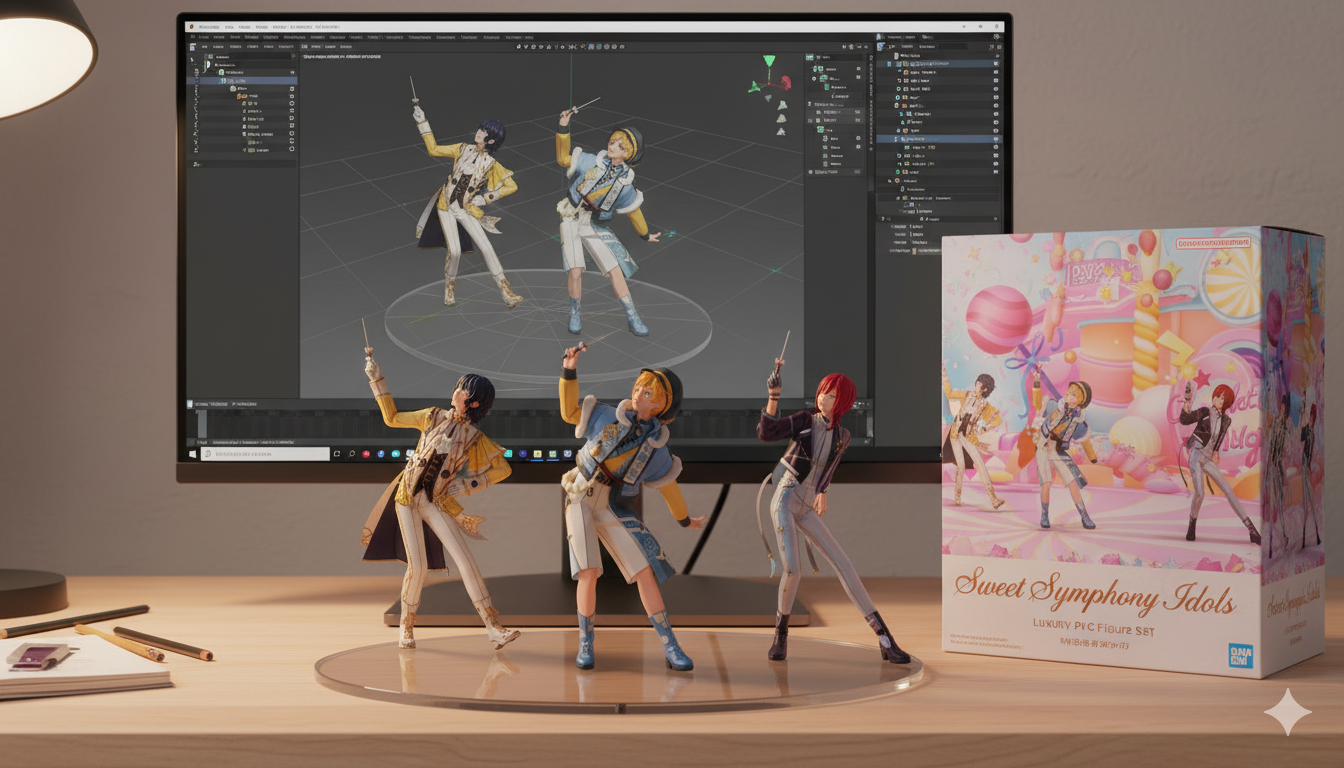Viewport: 1344px width, 768px height.
Task: Click the red circular icon on taskbar
Action: click(366, 454)
